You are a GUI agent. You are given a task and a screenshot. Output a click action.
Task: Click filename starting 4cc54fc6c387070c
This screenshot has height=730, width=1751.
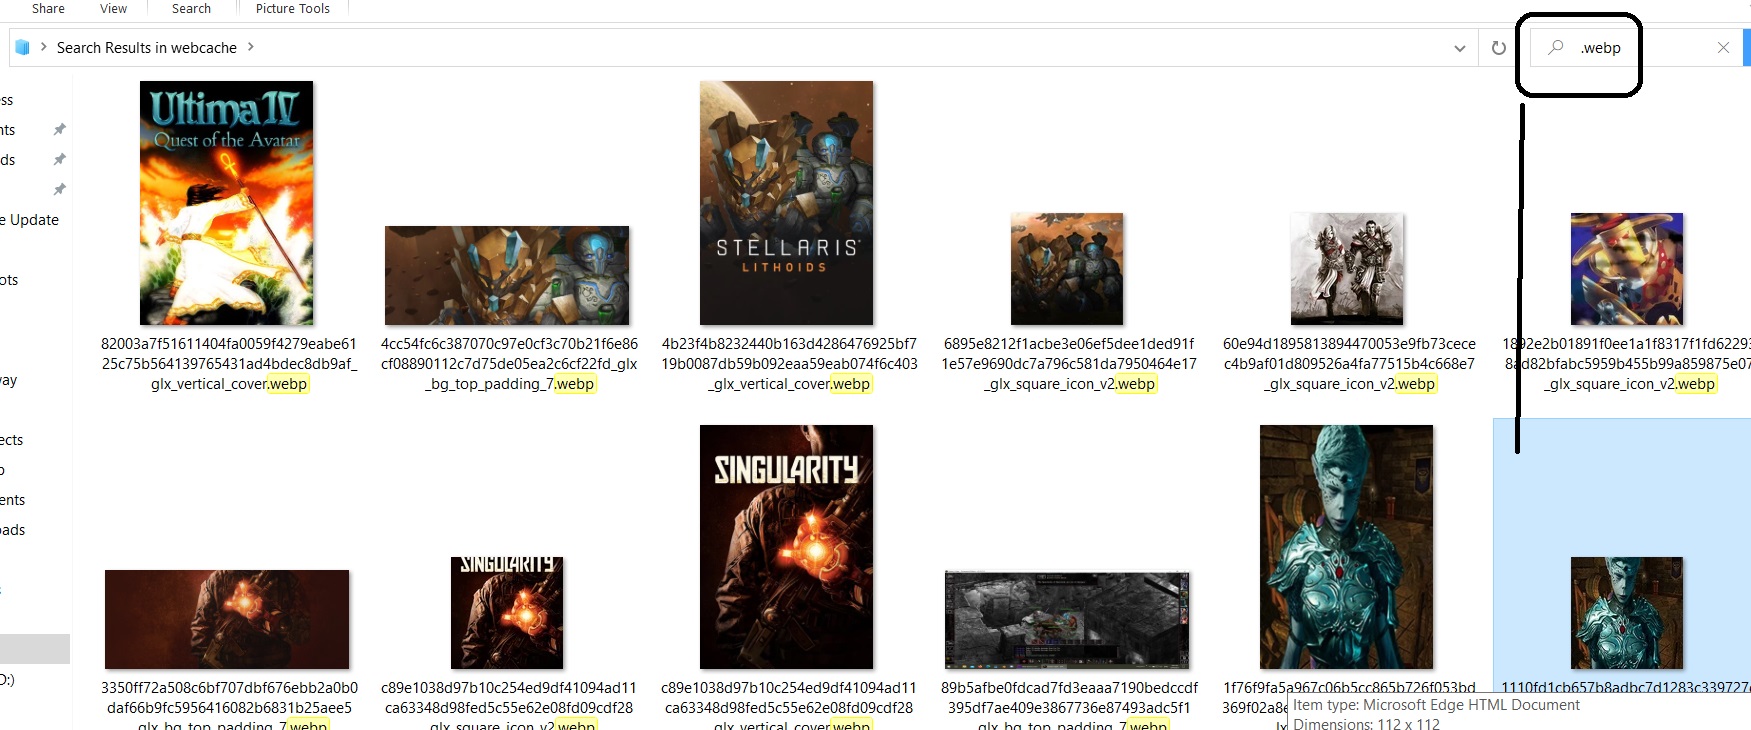509,364
